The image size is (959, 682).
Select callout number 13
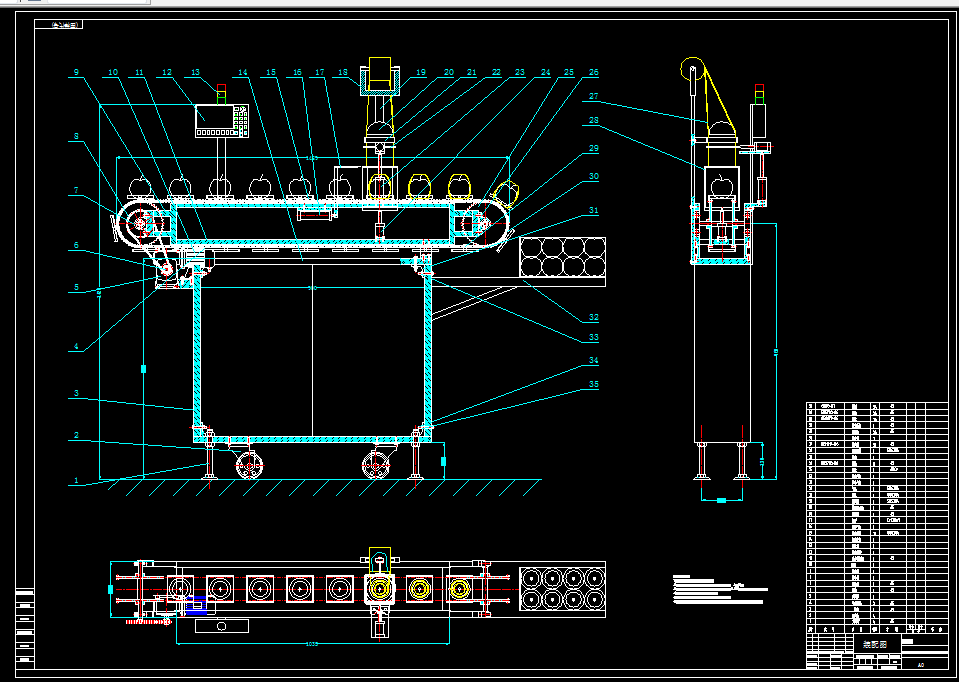pos(195,72)
